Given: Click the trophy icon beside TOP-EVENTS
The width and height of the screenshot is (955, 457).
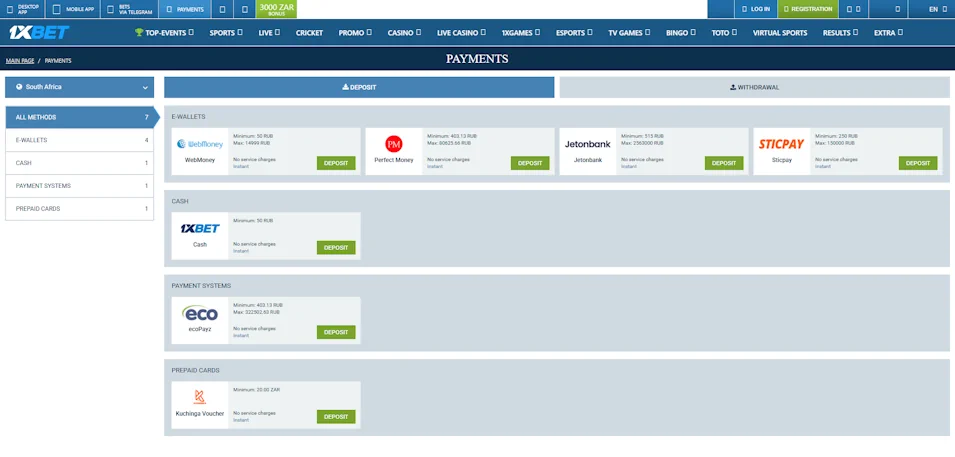Looking at the screenshot, I should 139,33.
